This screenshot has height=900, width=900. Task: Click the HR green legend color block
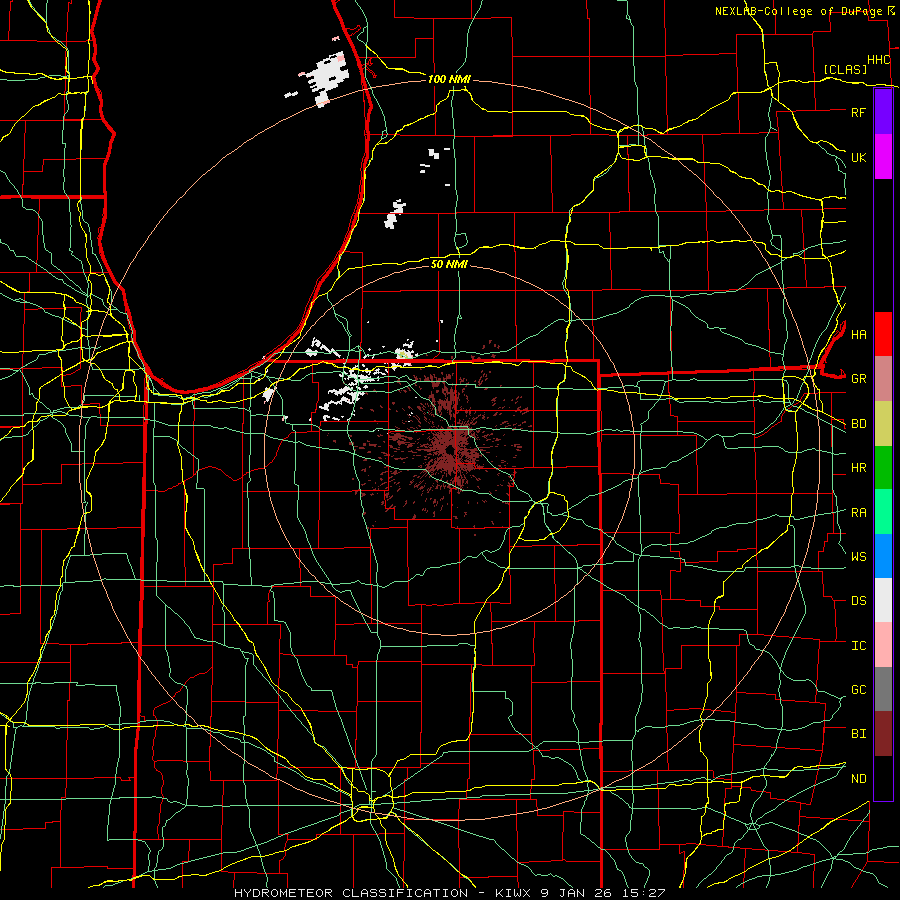[x=883, y=467]
